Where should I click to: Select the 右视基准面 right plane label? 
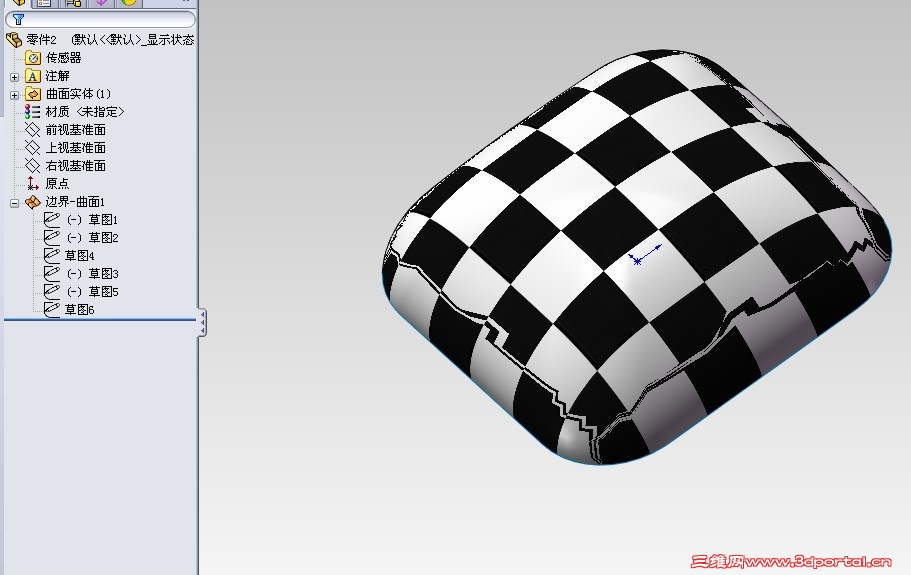click(76, 166)
